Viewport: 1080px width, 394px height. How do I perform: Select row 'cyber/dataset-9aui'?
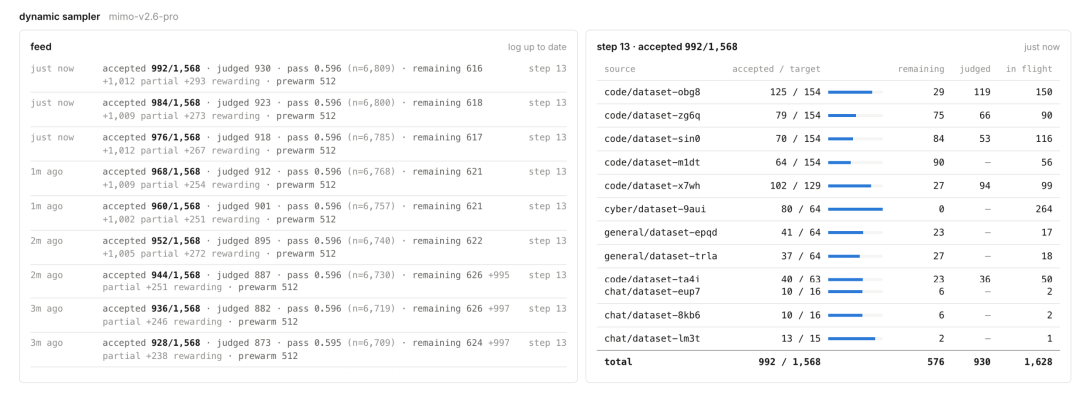click(829, 209)
